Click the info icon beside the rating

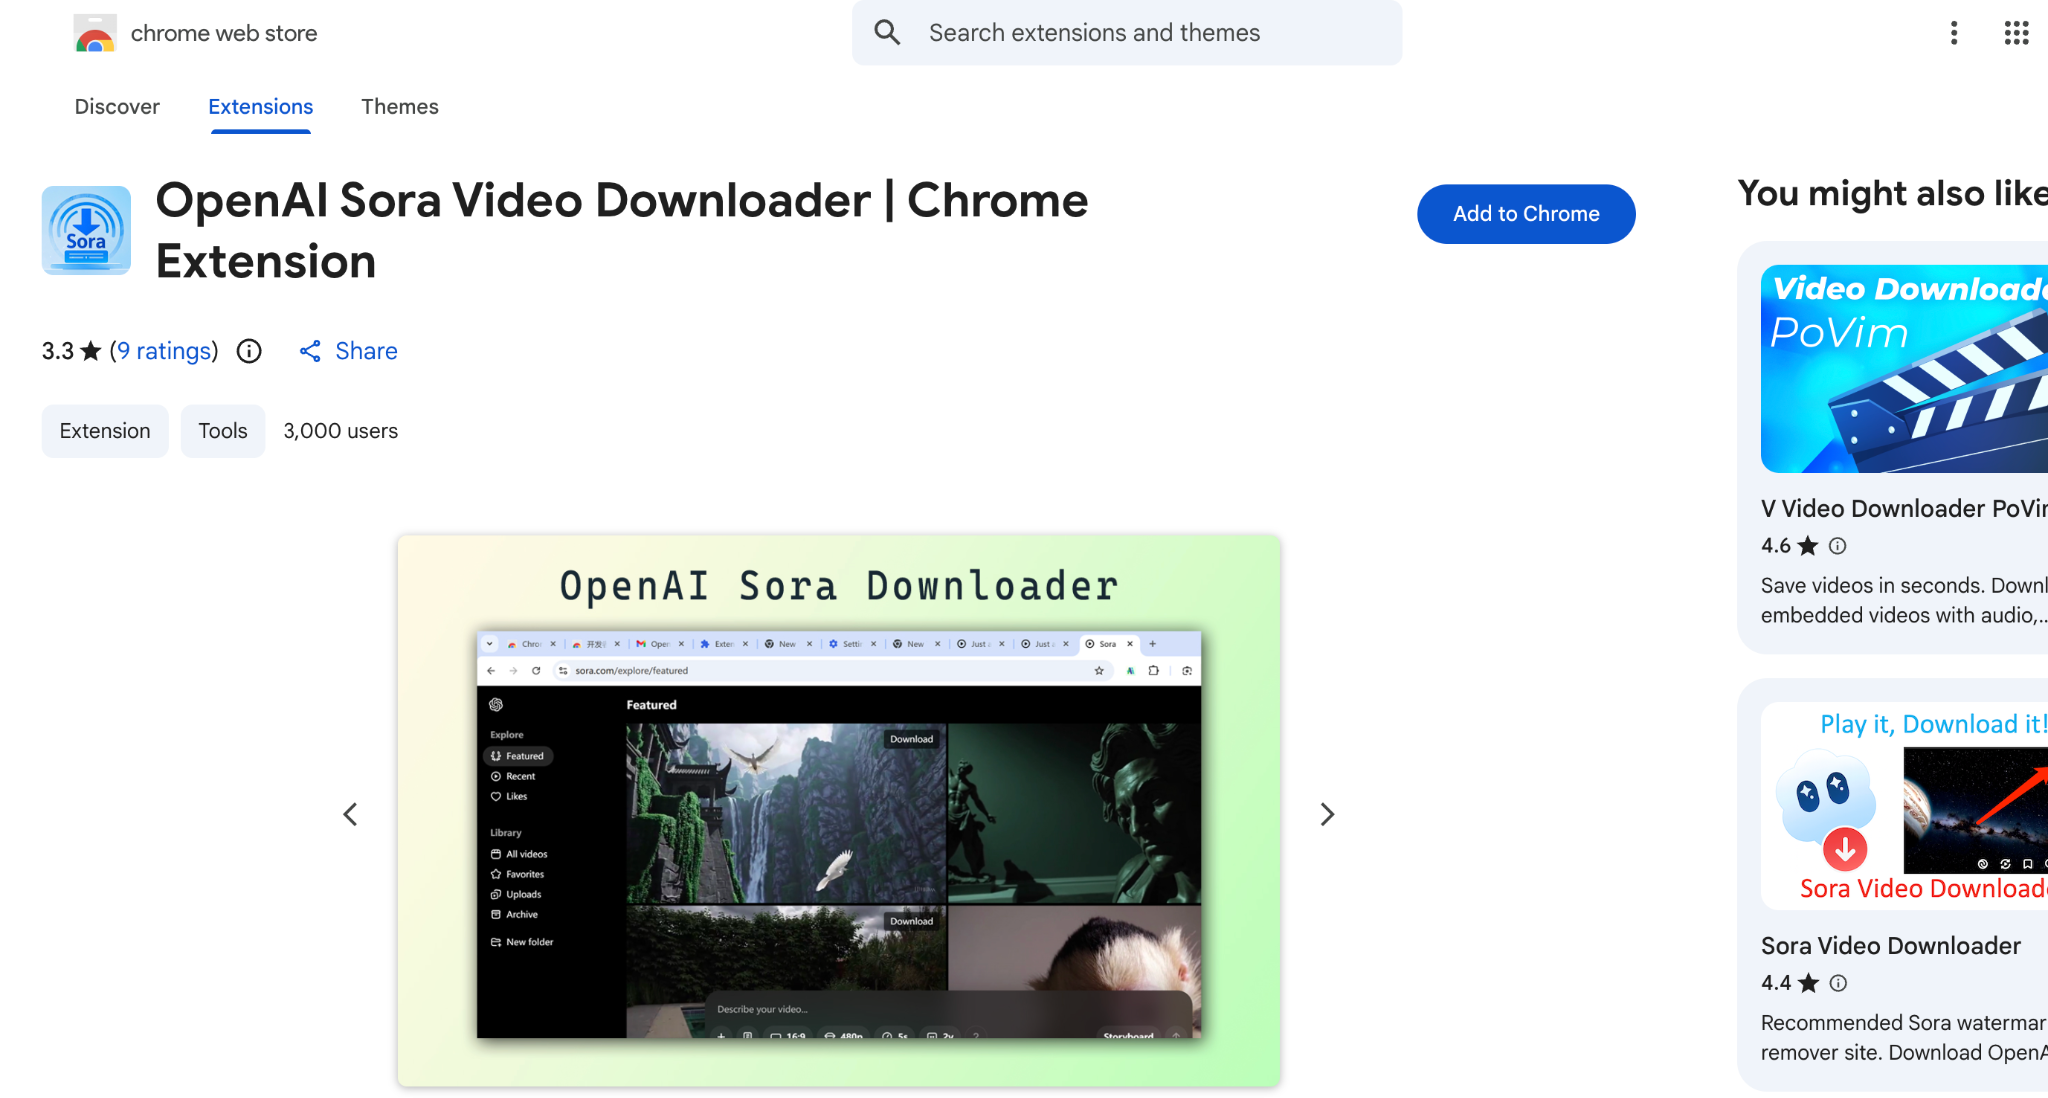tap(248, 351)
